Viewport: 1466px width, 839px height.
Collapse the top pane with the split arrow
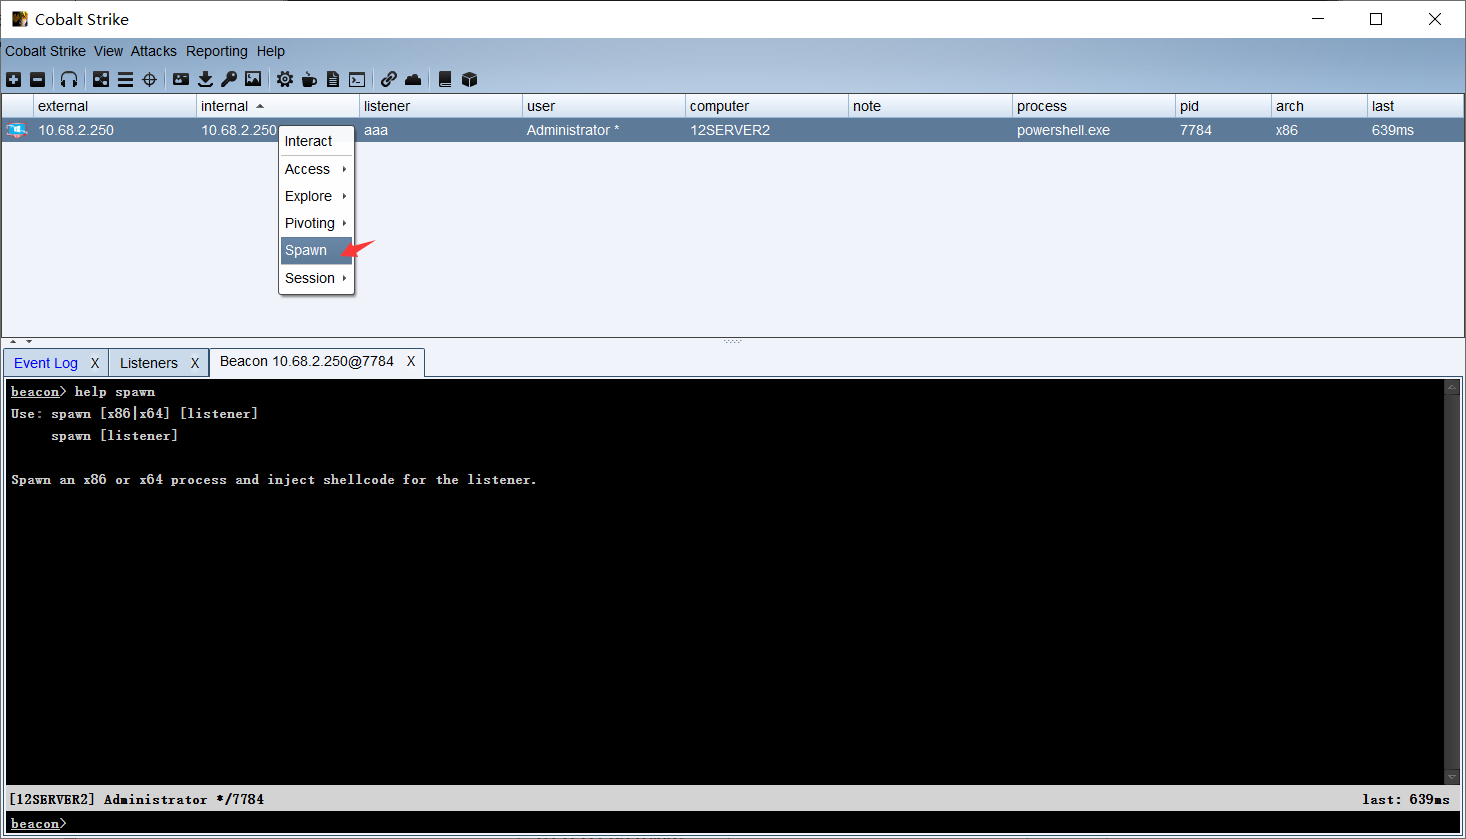coord(13,342)
